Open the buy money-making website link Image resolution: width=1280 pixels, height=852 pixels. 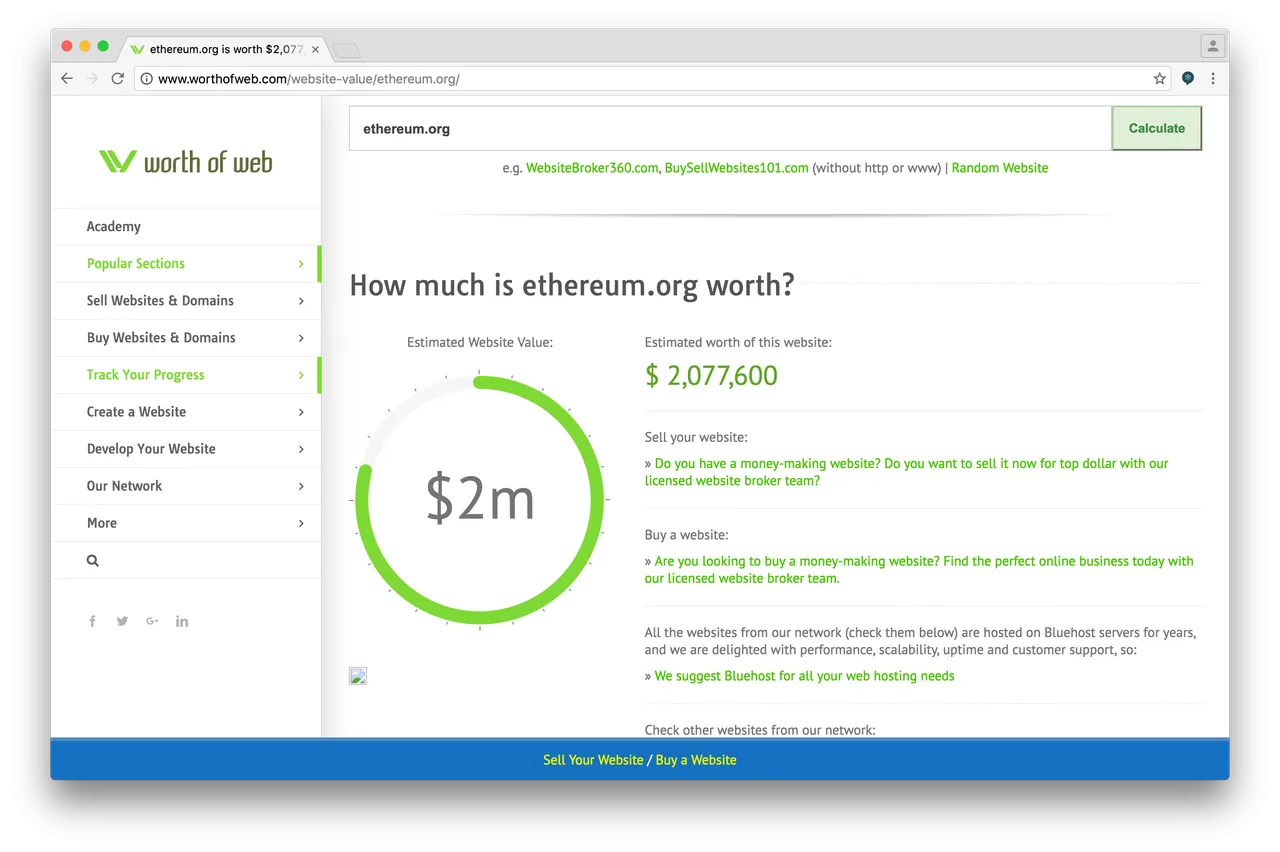click(x=919, y=570)
